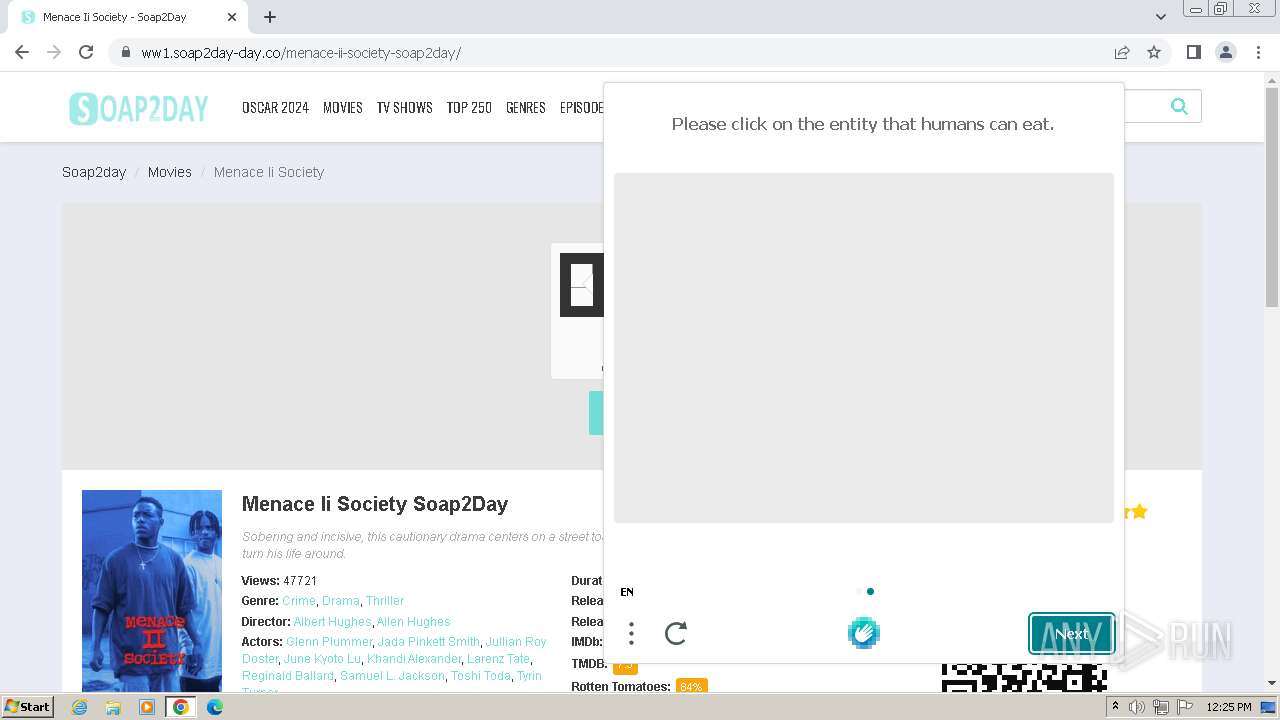
Task: Open actor Samuel L. Jackson link
Action: 393,676
